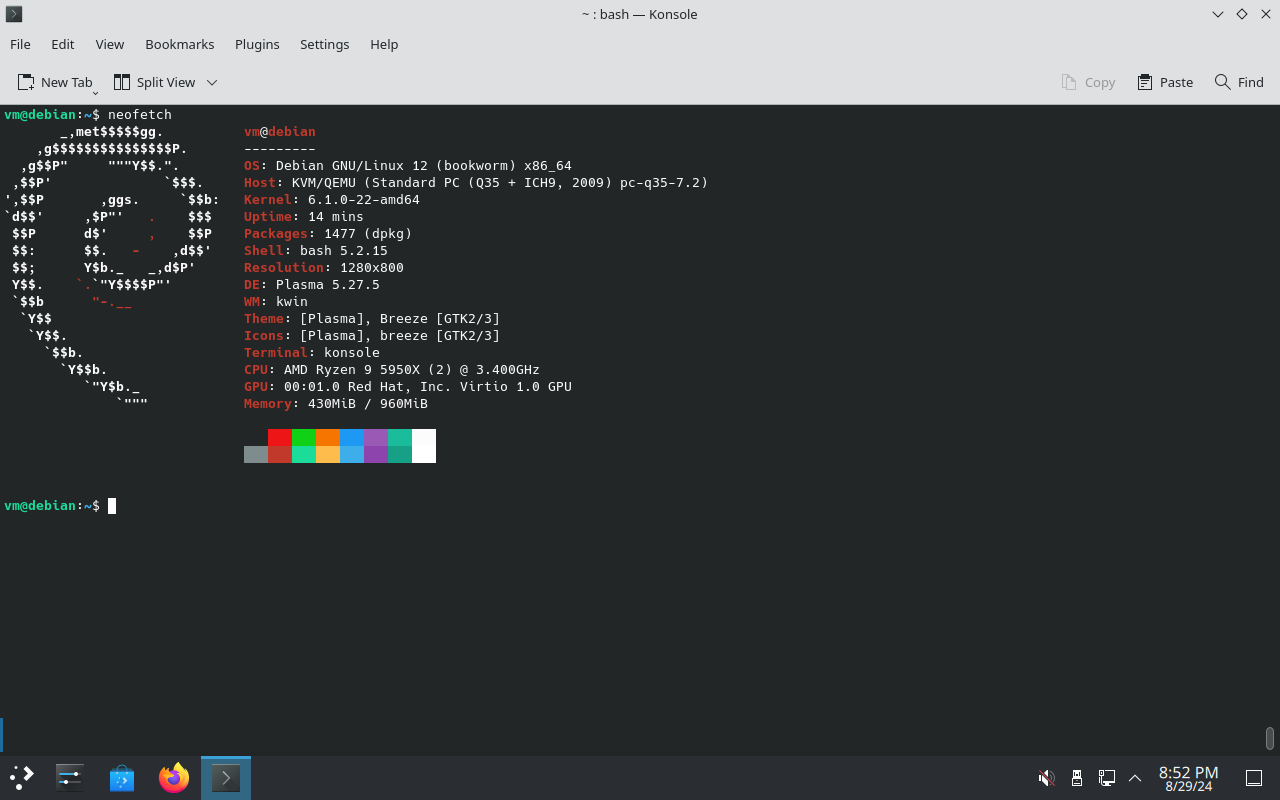Open the KDE application launcher
The image size is (1280, 800).
coord(20,777)
